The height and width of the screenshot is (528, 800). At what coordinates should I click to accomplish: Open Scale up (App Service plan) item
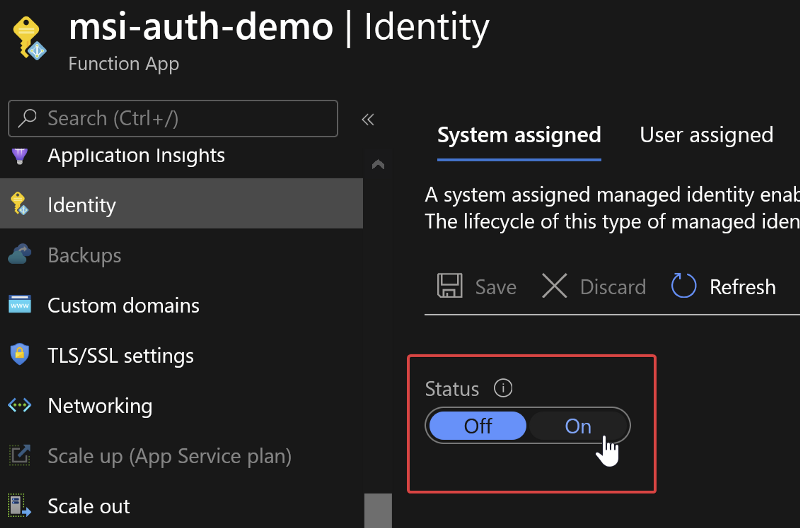(x=182, y=455)
